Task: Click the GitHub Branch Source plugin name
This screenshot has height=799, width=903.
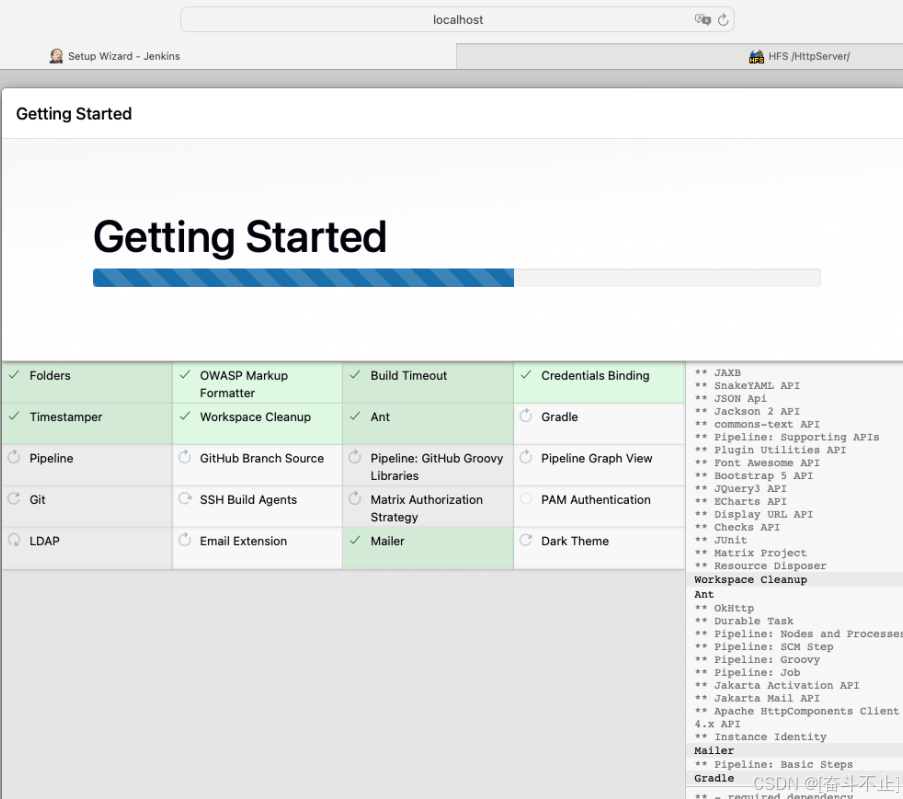Action: point(261,459)
